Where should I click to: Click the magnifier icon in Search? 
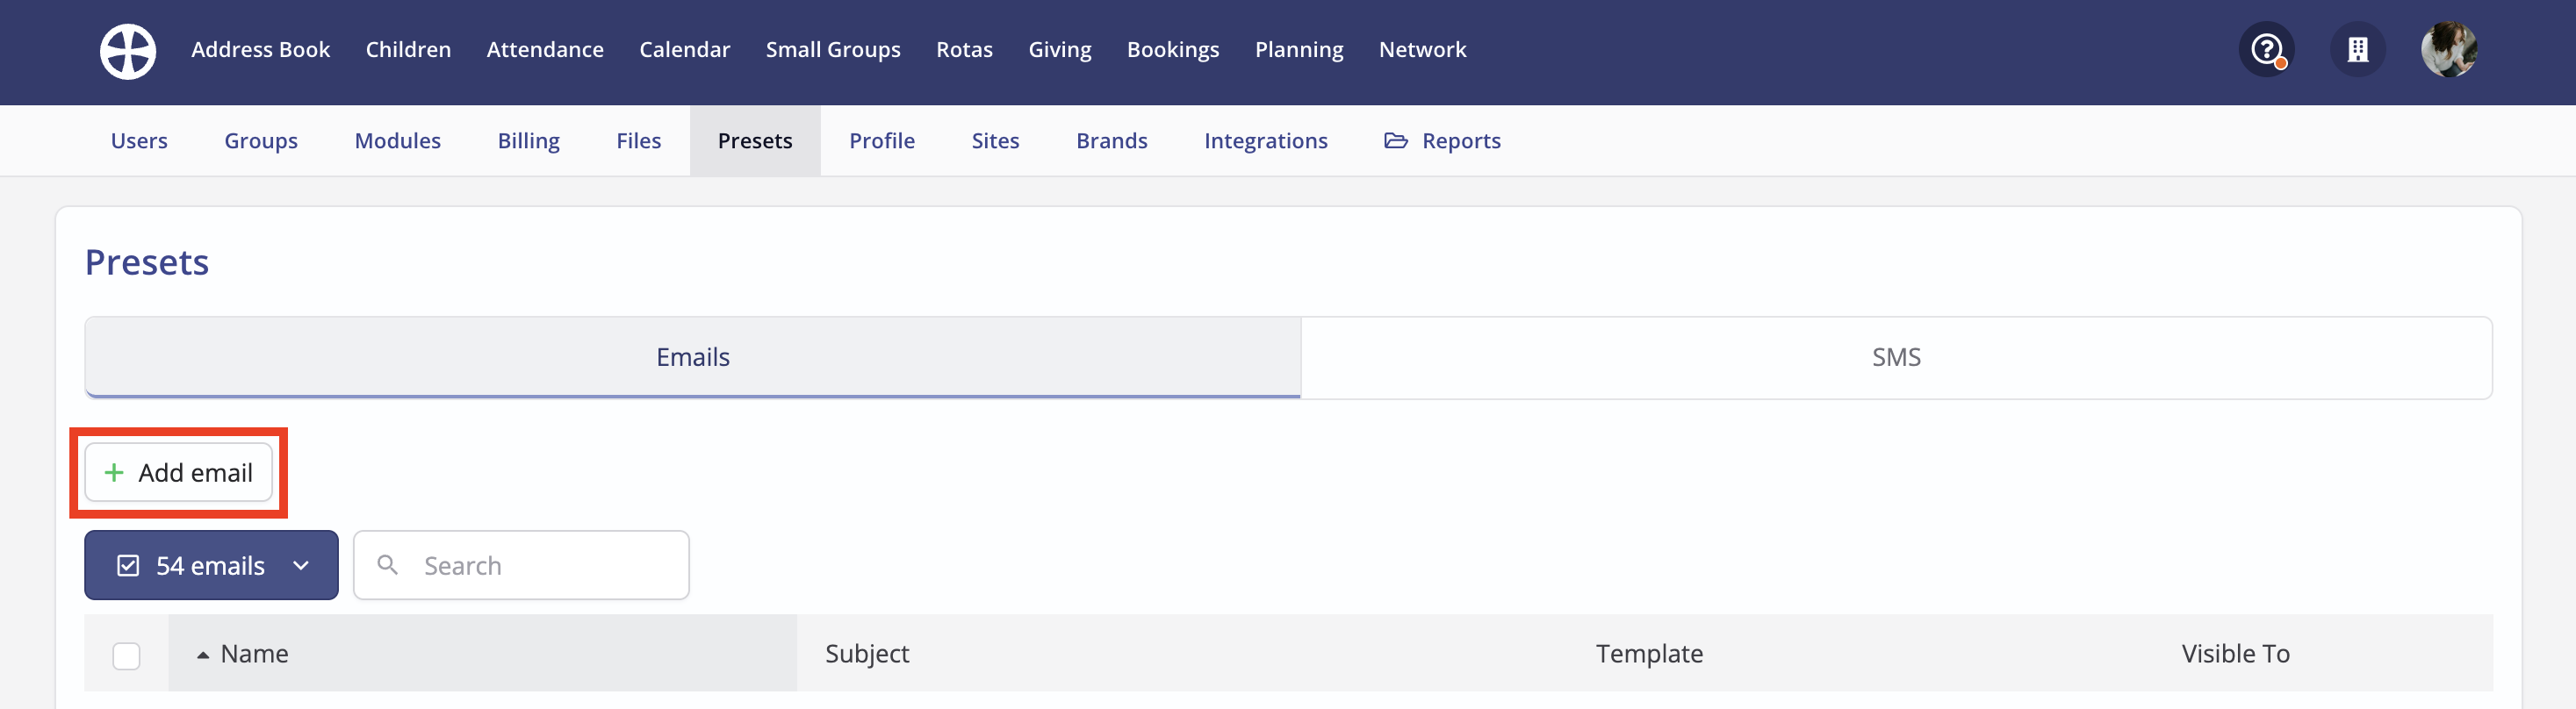point(388,565)
